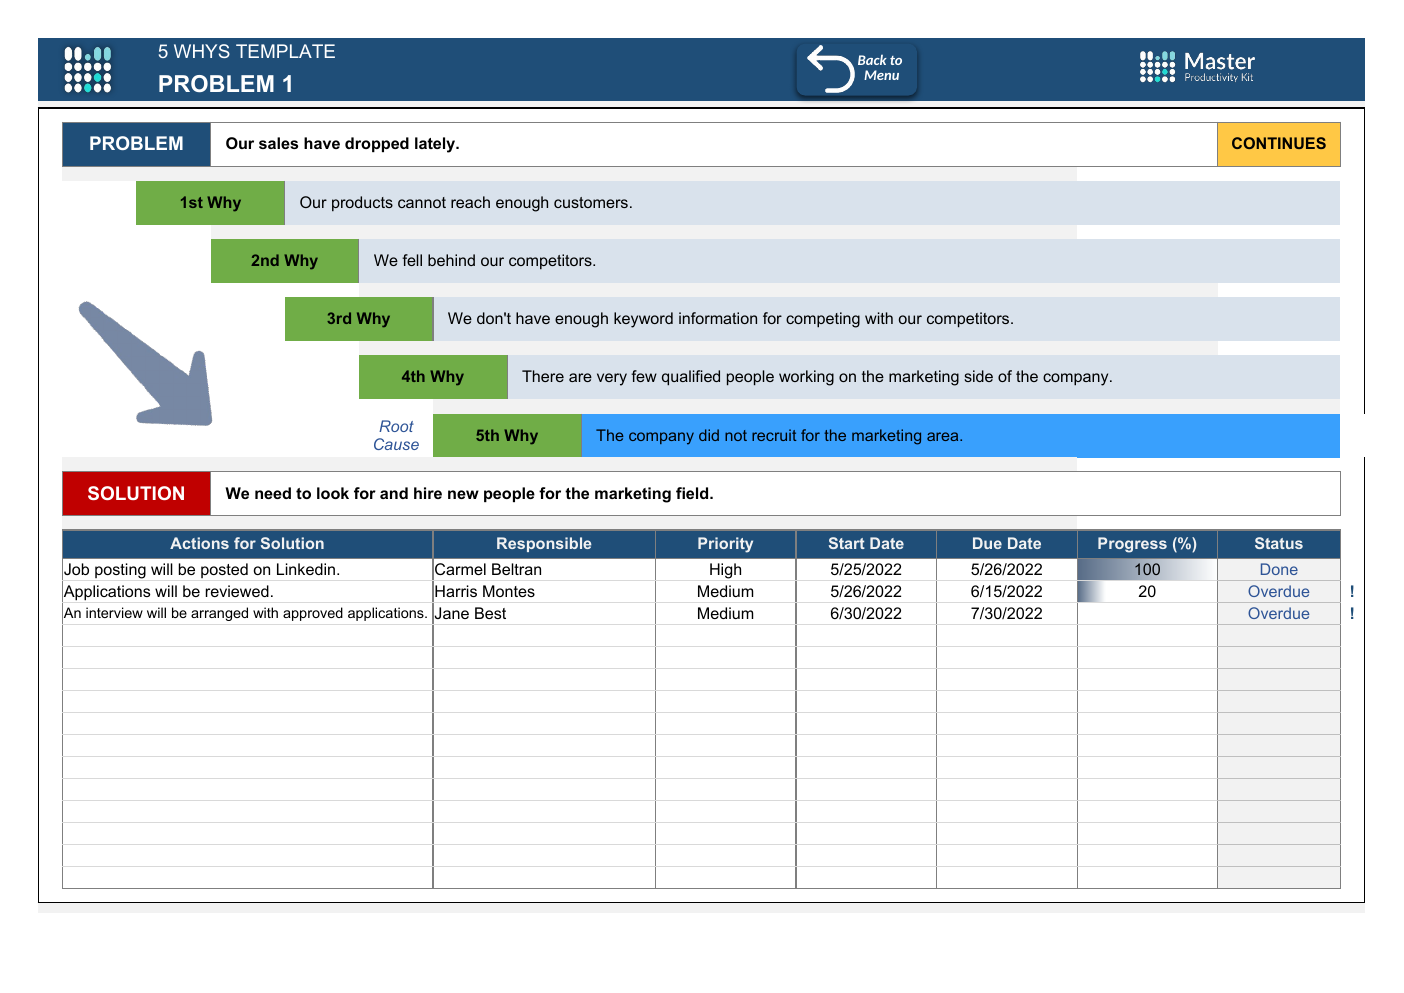Click the Back to Menu button
Screen dimensions: 1404x993
(857, 69)
